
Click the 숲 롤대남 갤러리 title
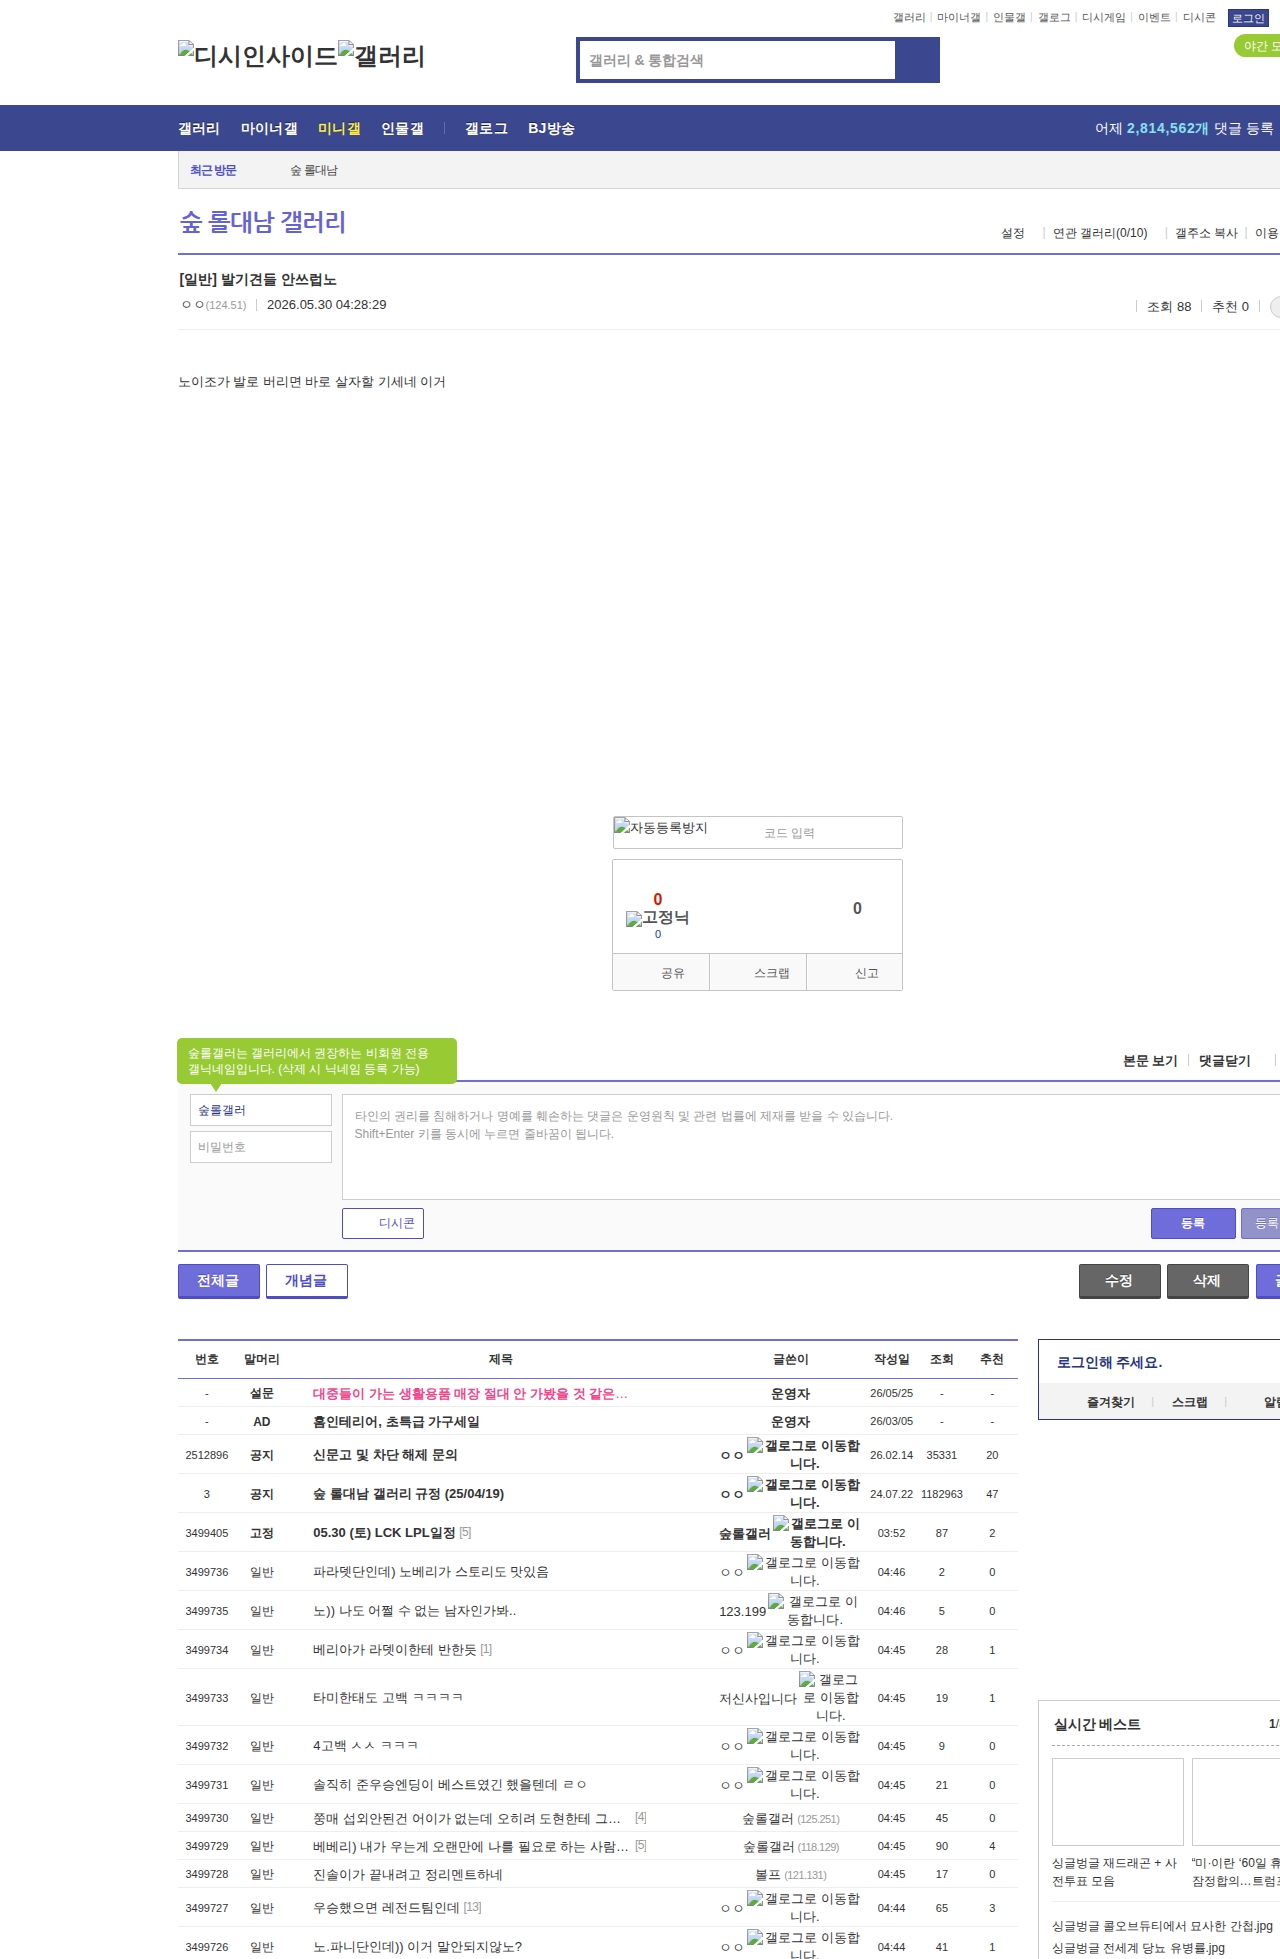click(x=263, y=222)
